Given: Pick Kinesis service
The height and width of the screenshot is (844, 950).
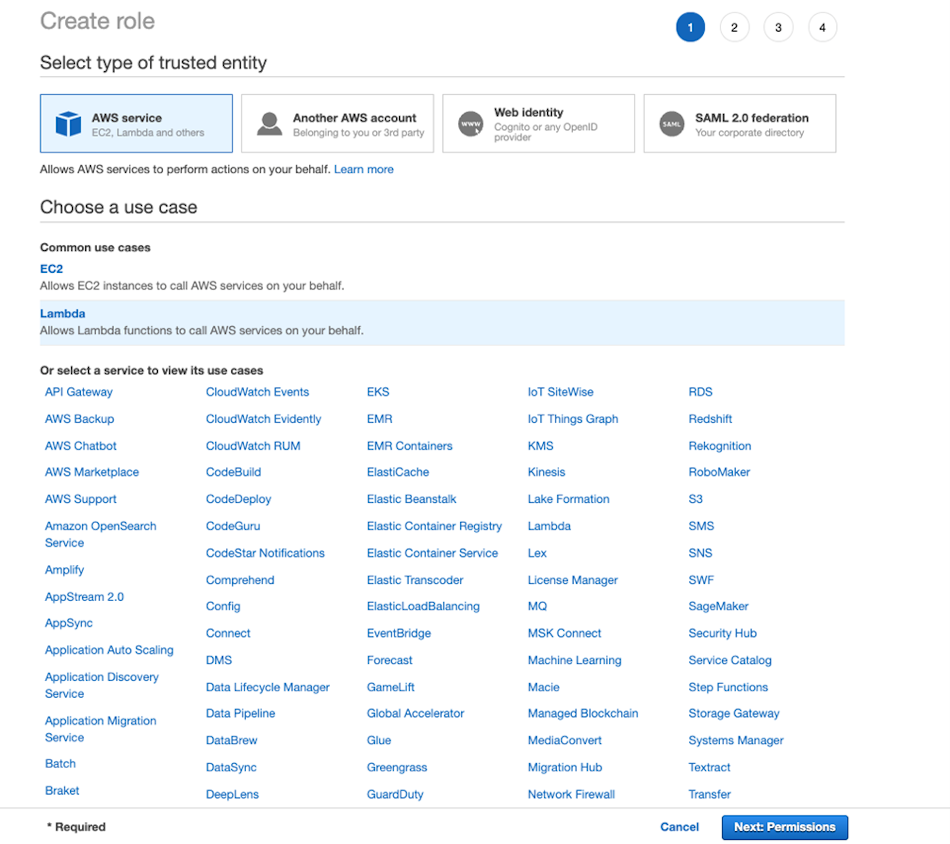Looking at the screenshot, I should tap(546, 472).
